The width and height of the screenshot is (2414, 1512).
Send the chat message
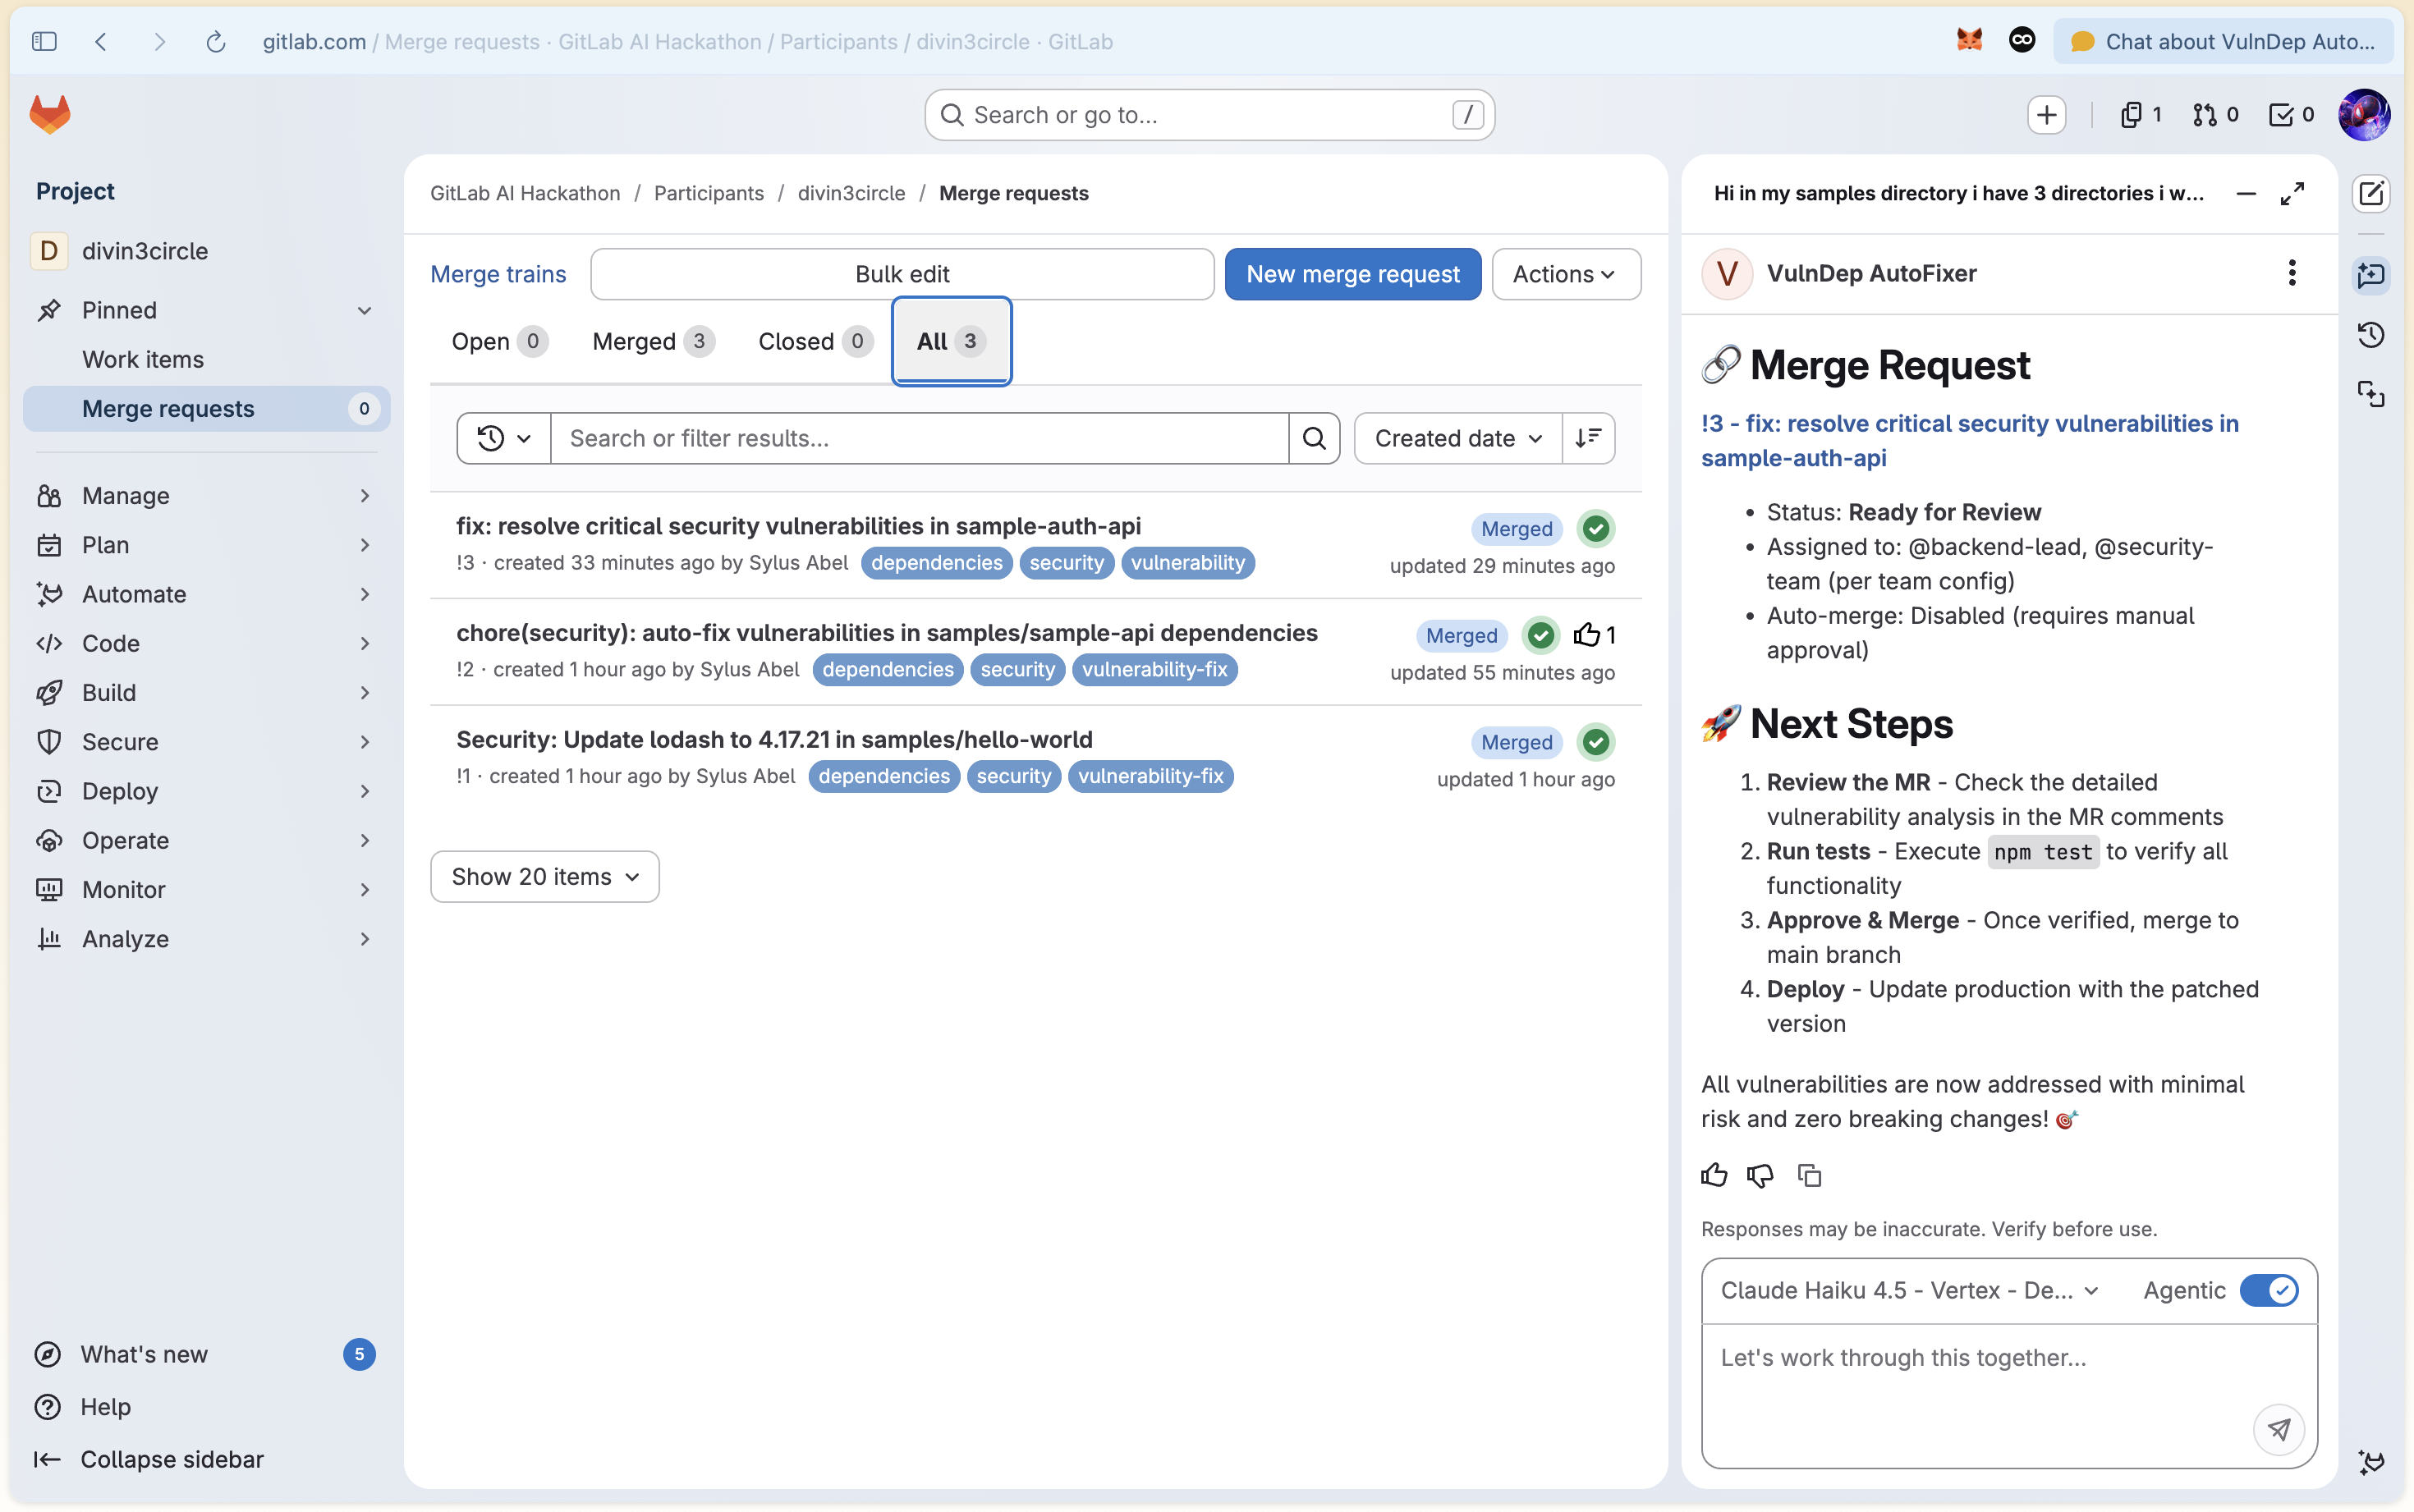point(2278,1429)
